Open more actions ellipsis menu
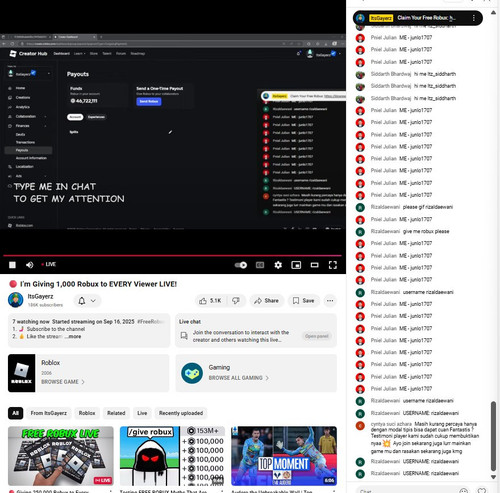Image resolution: width=500 pixels, height=493 pixels. pyautogui.click(x=330, y=301)
